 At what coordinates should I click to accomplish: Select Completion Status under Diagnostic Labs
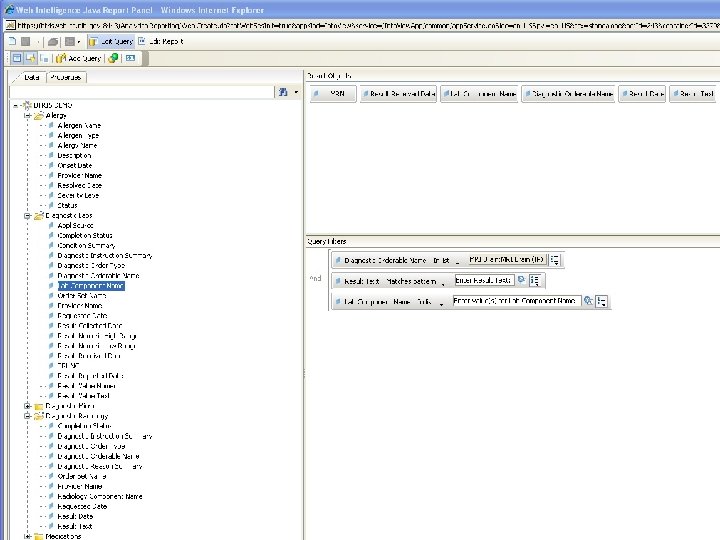(85, 235)
